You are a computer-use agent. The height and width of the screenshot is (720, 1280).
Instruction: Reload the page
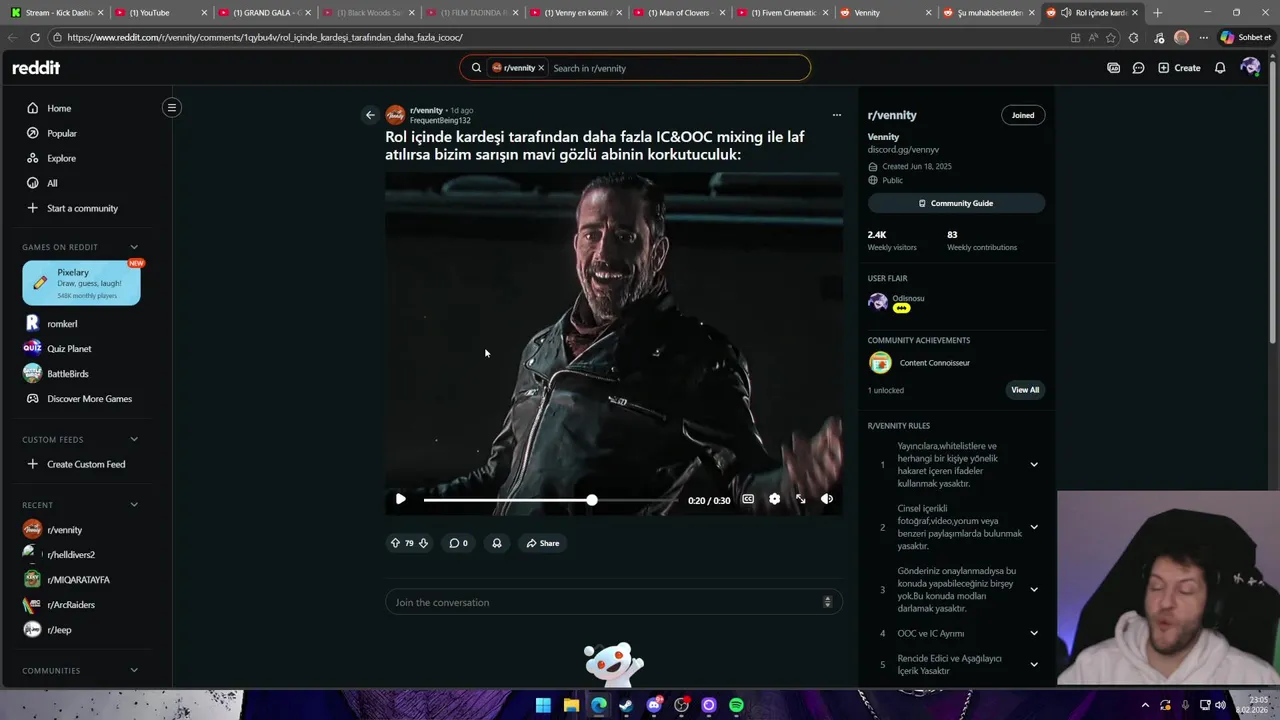[x=35, y=37]
